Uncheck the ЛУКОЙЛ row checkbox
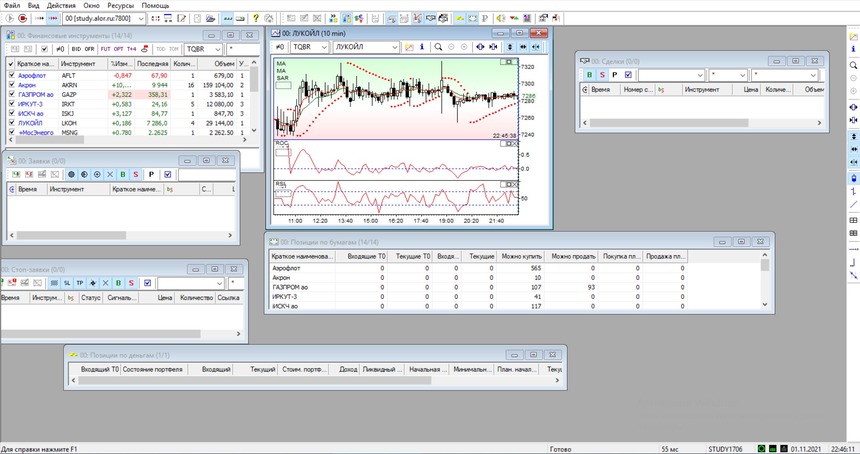 (12, 123)
